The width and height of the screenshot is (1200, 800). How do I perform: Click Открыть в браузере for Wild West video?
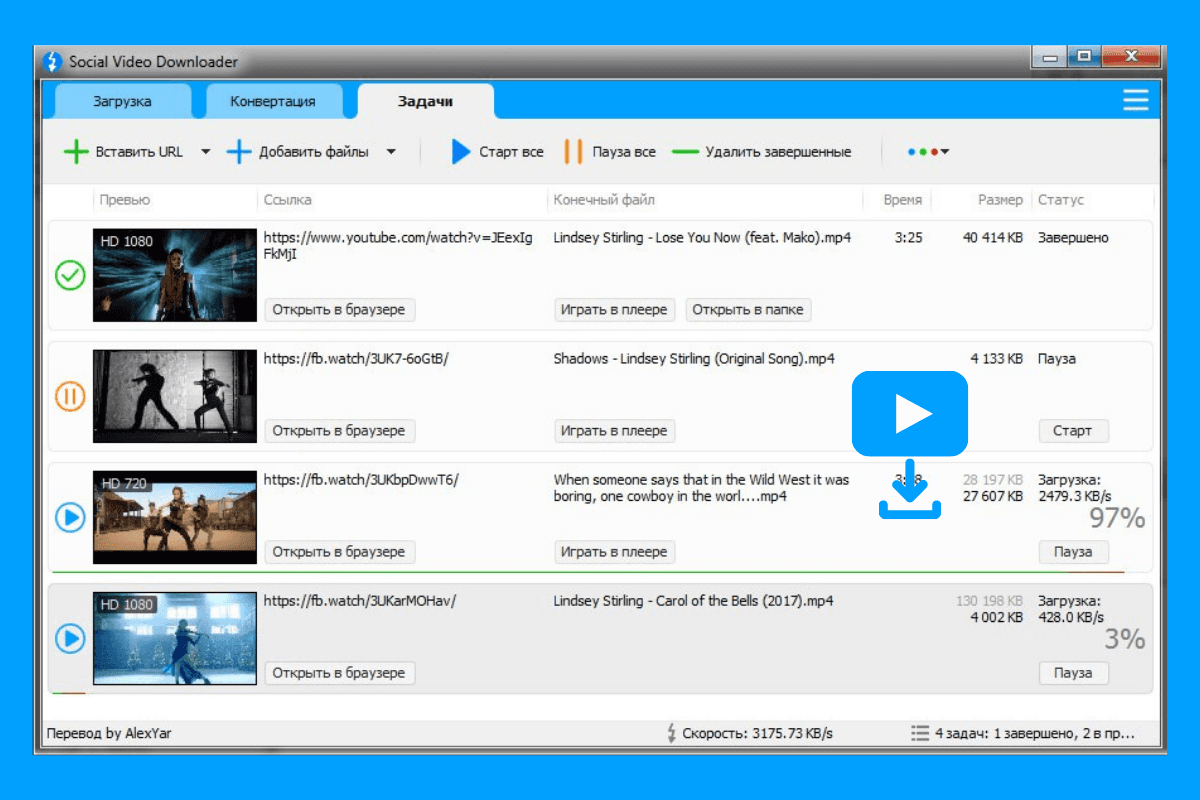(x=339, y=552)
